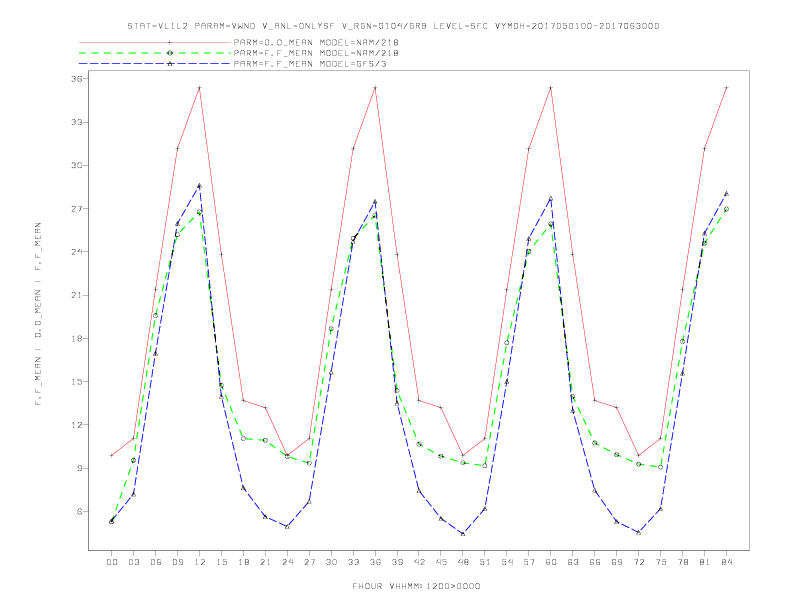This screenshot has width=792, height=612.
Task: Click y-axis tick value 30
Action: [x=76, y=166]
